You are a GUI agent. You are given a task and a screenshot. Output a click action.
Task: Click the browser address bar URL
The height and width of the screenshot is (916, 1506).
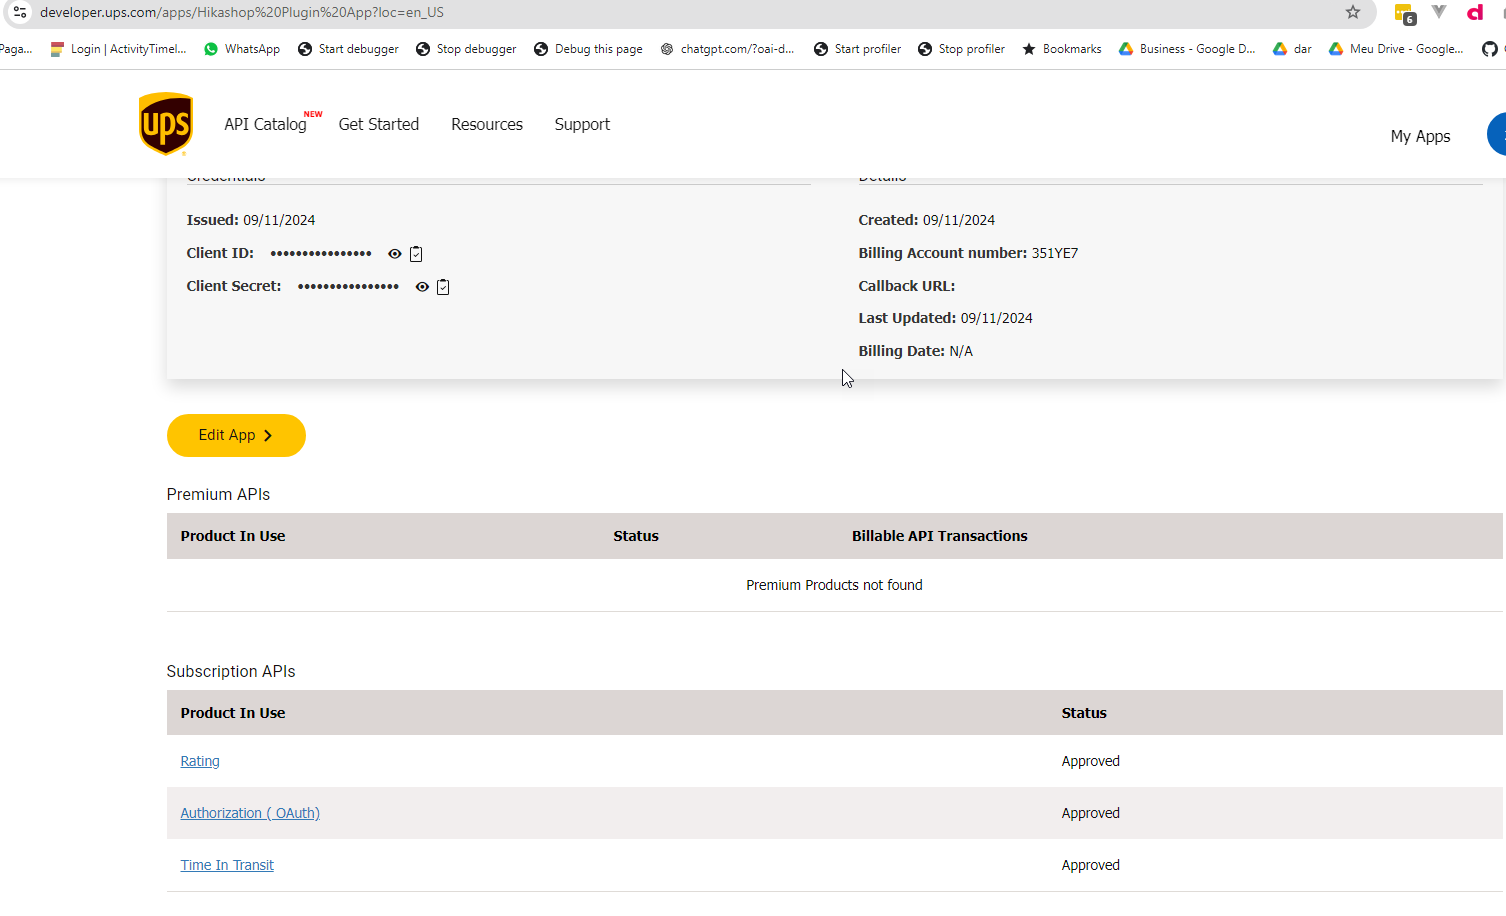[x=242, y=12]
